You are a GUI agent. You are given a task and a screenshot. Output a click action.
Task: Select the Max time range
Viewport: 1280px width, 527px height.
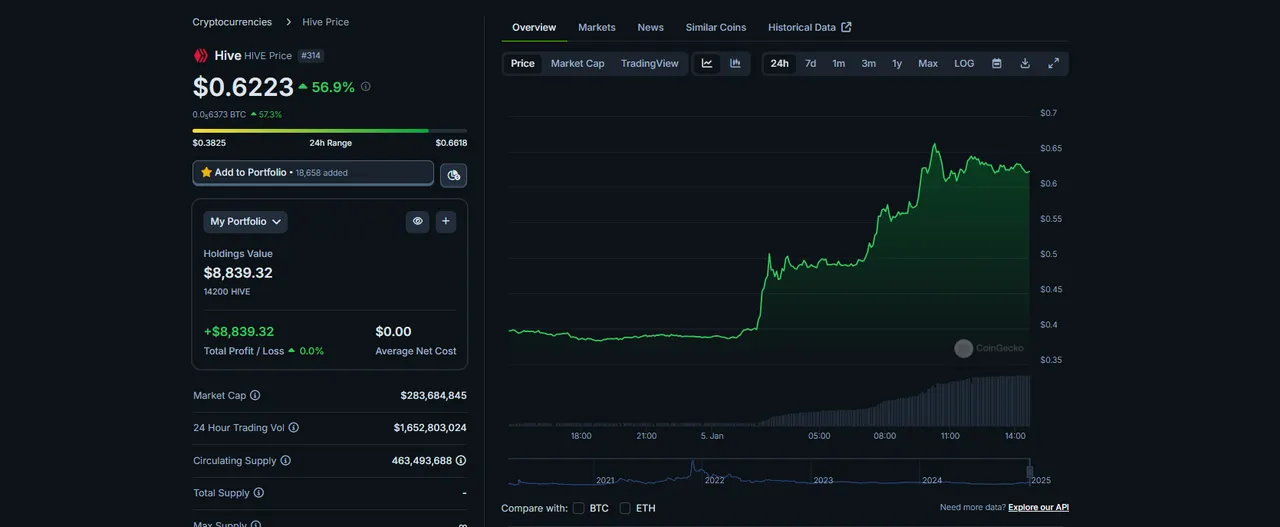tap(928, 63)
